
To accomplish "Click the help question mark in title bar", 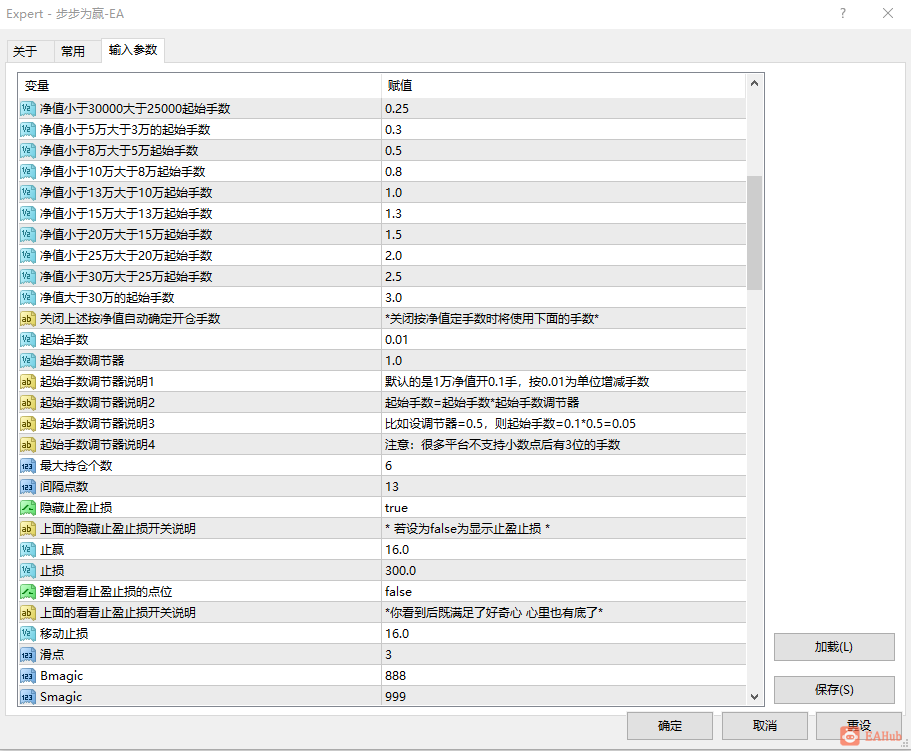I will pos(842,13).
